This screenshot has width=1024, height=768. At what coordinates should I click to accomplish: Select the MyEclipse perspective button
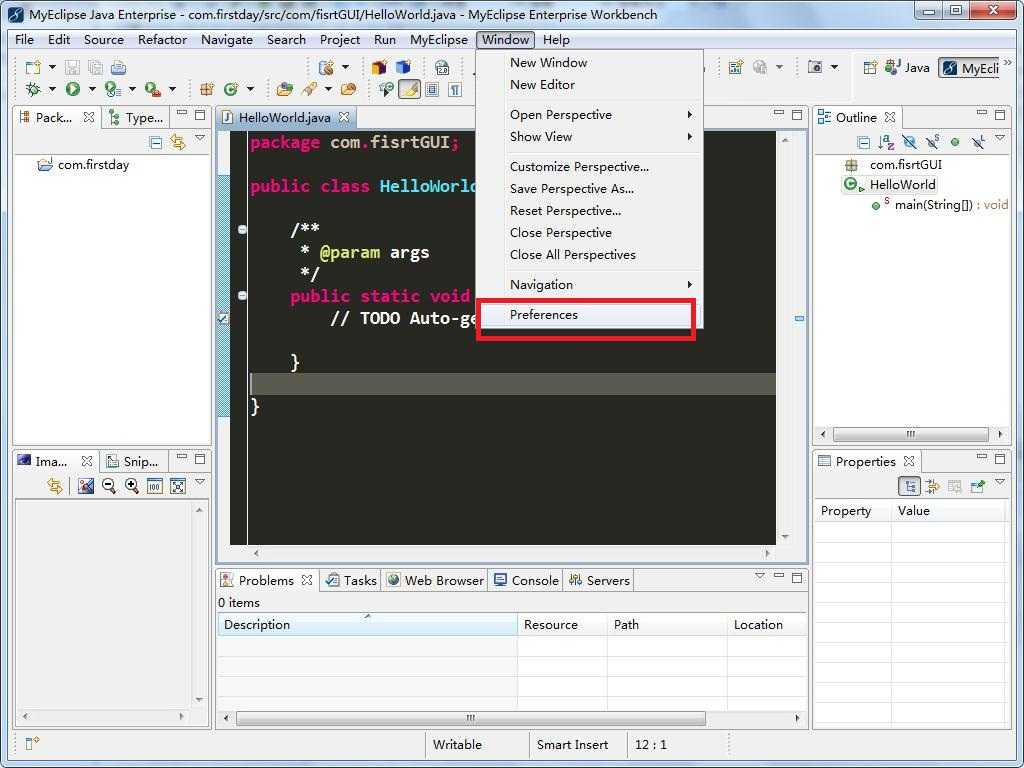click(x=970, y=68)
